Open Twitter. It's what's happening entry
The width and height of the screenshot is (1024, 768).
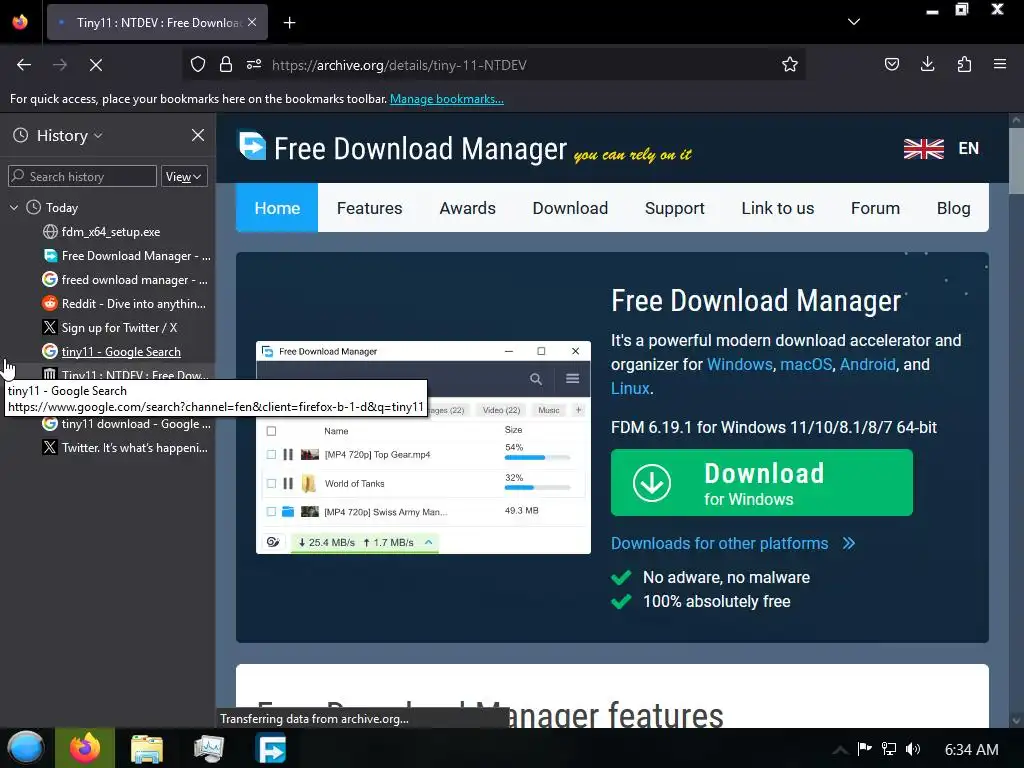tap(125, 448)
